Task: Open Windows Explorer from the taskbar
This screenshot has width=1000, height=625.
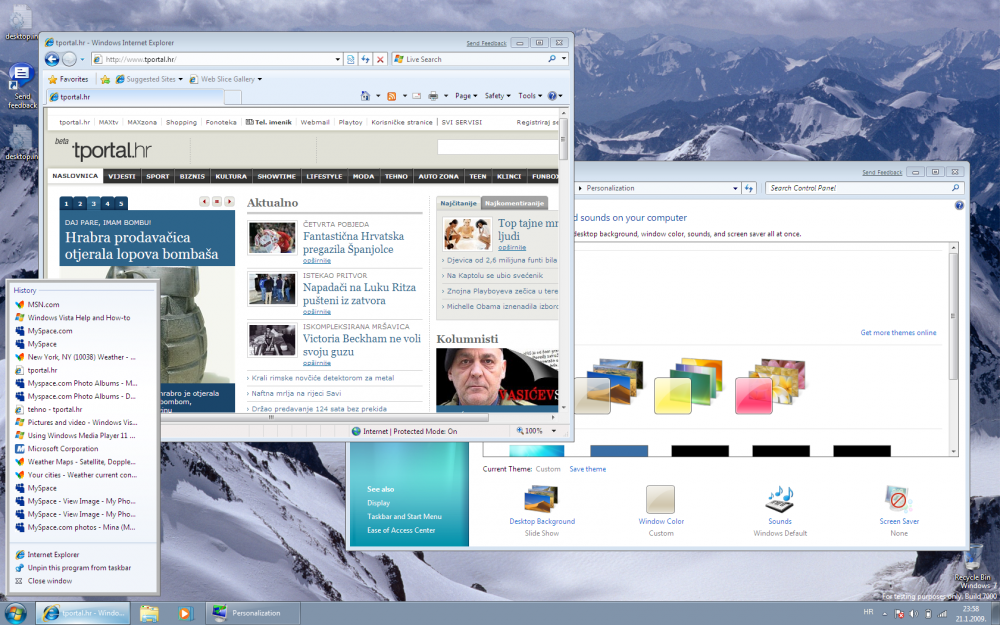Action: pos(149,613)
